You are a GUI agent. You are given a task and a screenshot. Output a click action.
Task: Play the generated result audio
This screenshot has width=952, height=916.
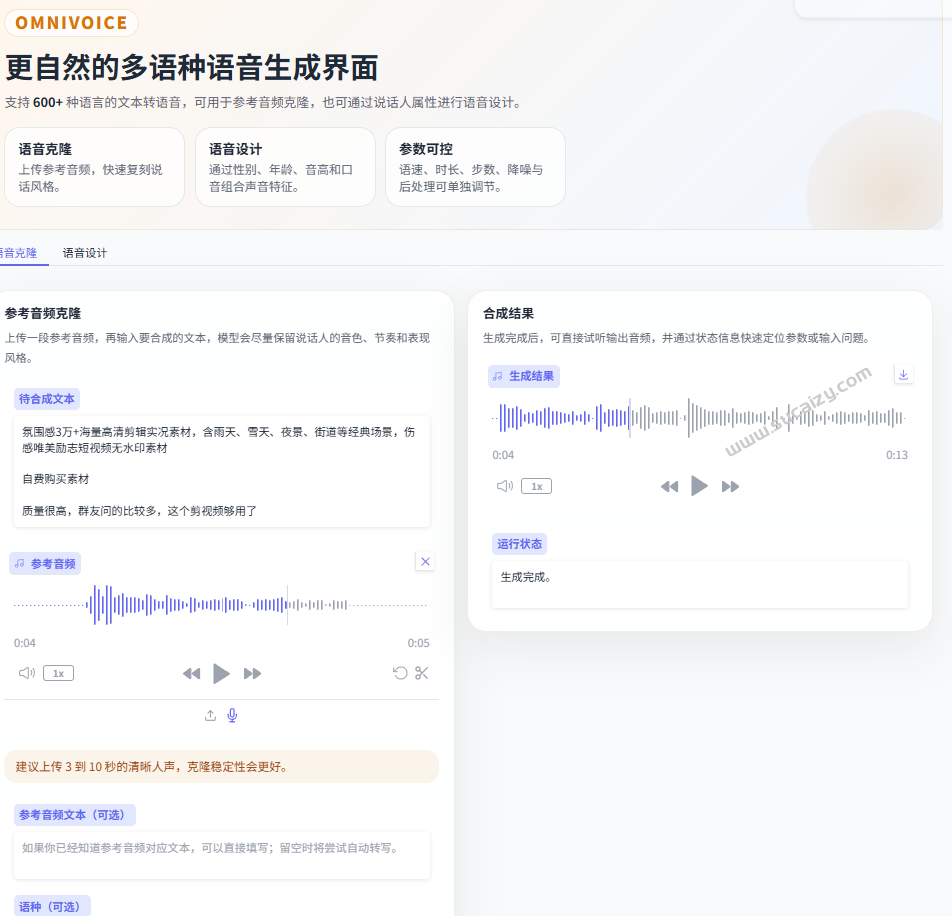tap(699, 486)
